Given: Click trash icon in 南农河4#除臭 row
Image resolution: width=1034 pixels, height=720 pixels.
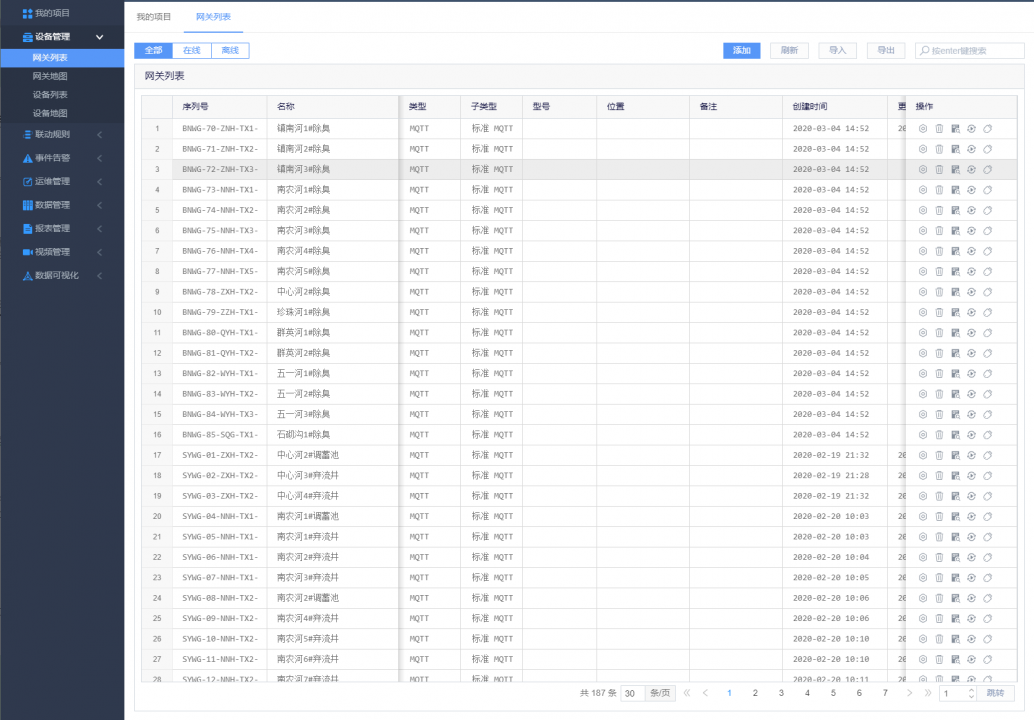Looking at the screenshot, I should (x=939, y=251).
